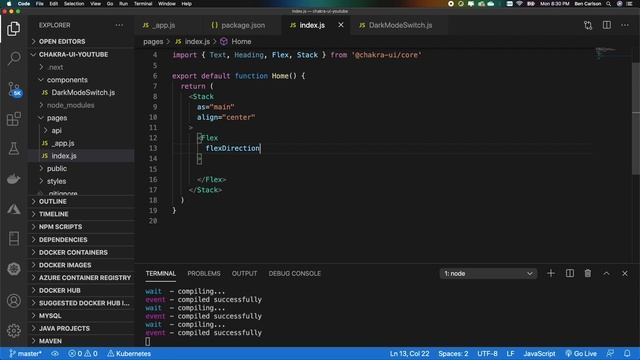
Task: Open the Extensions view in activity bar
Action: [x=14, y=119]
